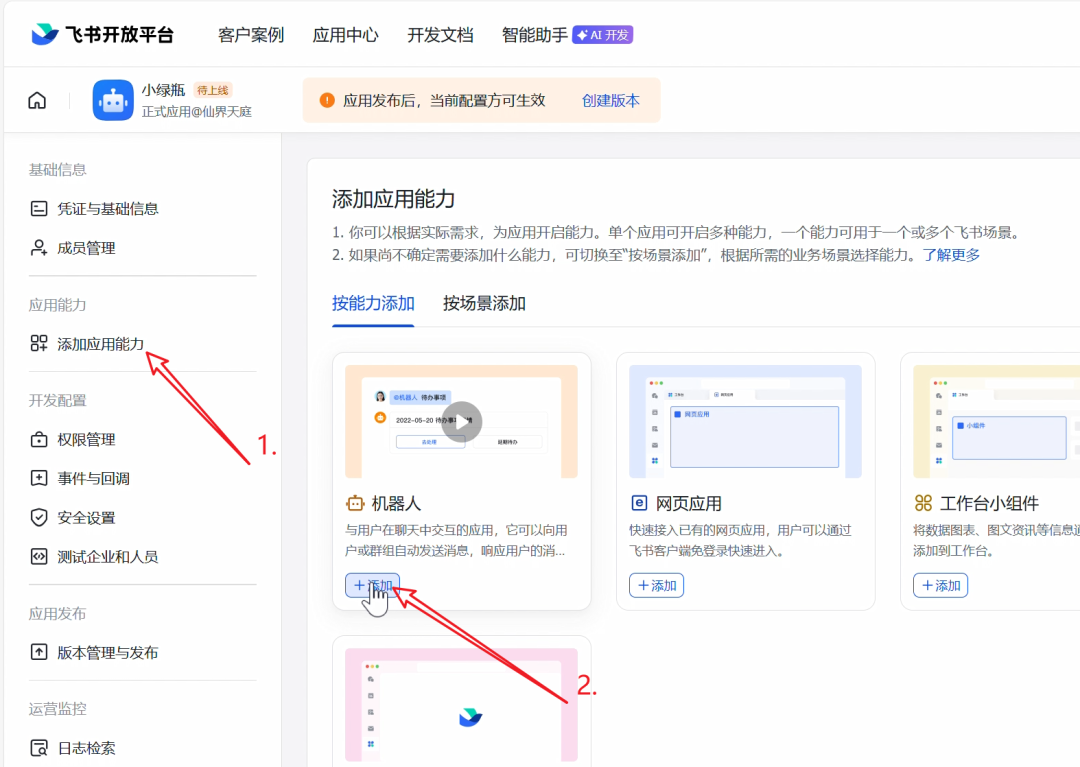This screenshot has height=767, width=1080.
Task: Click the 创建版本 link
Action: click(x=610, y=101)
